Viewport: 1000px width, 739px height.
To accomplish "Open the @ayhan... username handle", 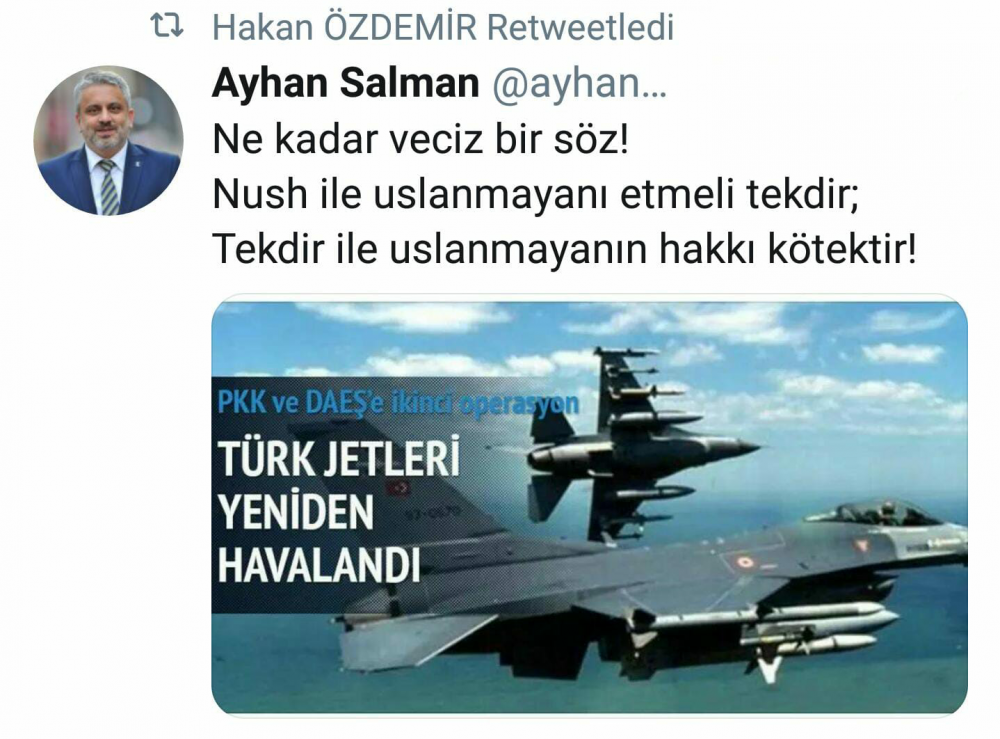I will tap(579, 84).
